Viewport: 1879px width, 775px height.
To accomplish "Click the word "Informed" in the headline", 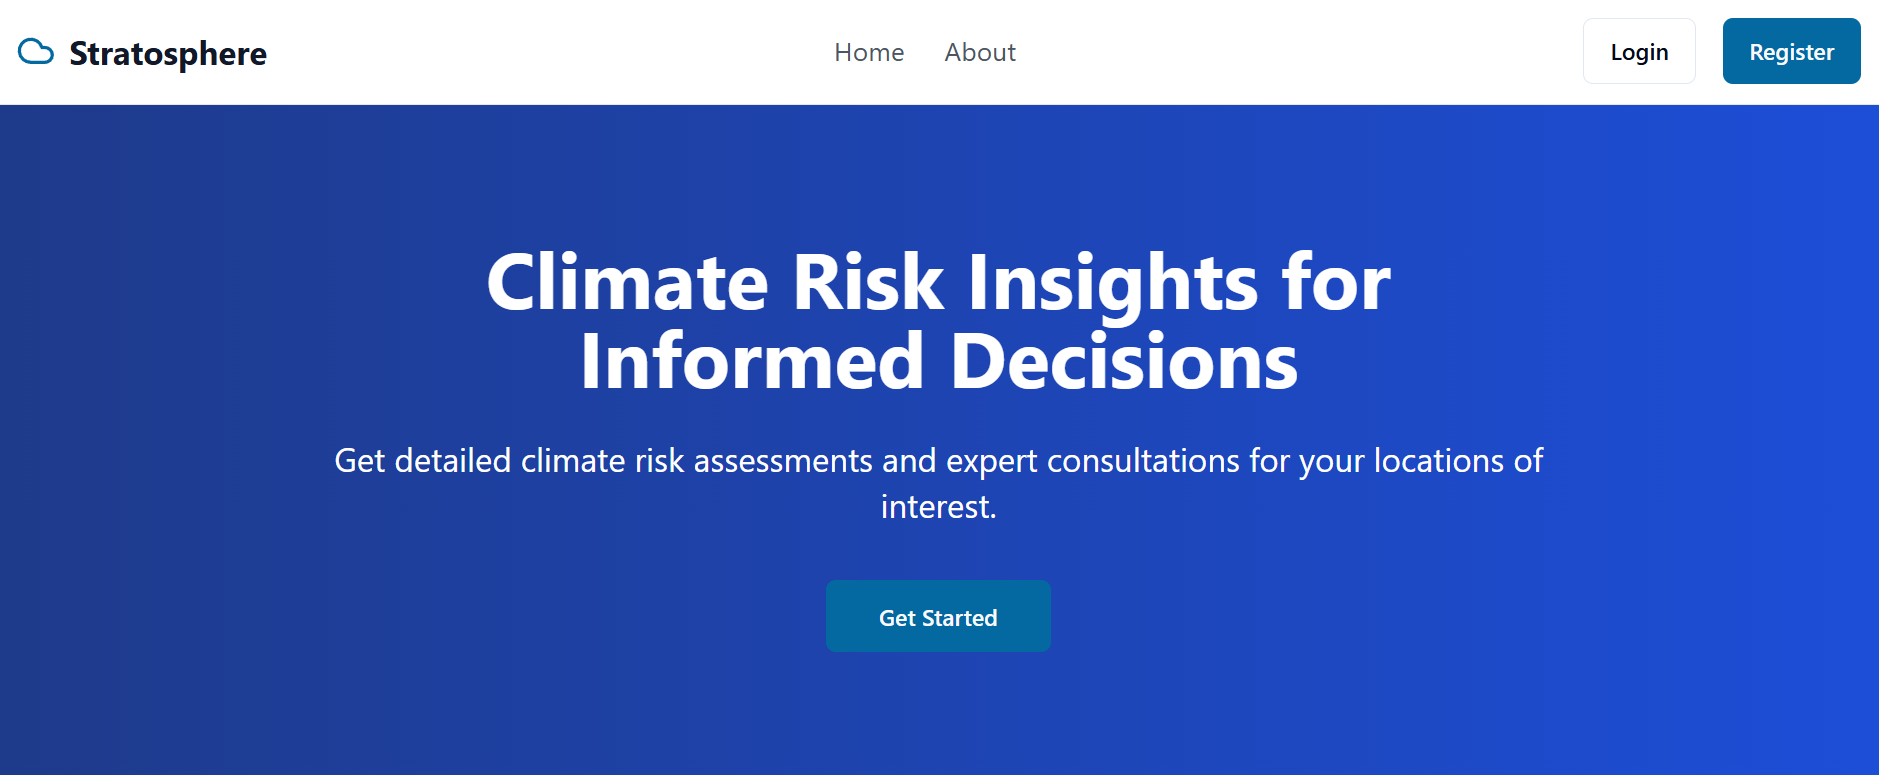I will (x=752, y=362).
